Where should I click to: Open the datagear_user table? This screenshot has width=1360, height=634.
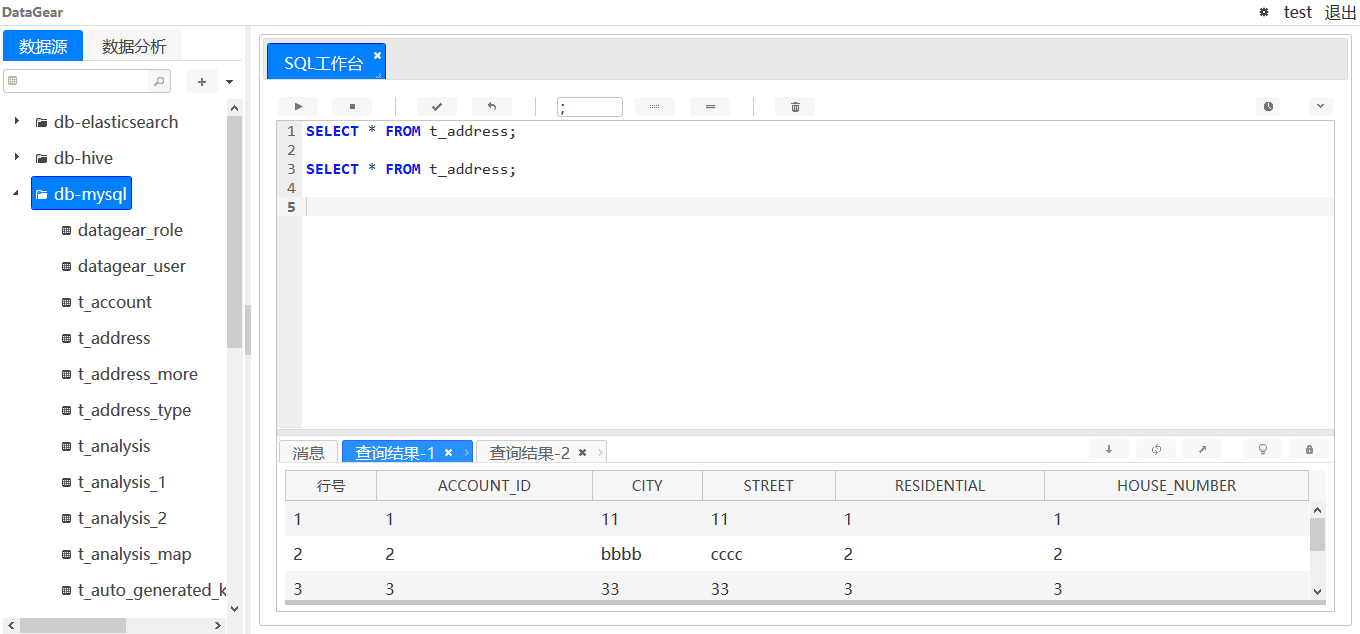pos(124,266)
